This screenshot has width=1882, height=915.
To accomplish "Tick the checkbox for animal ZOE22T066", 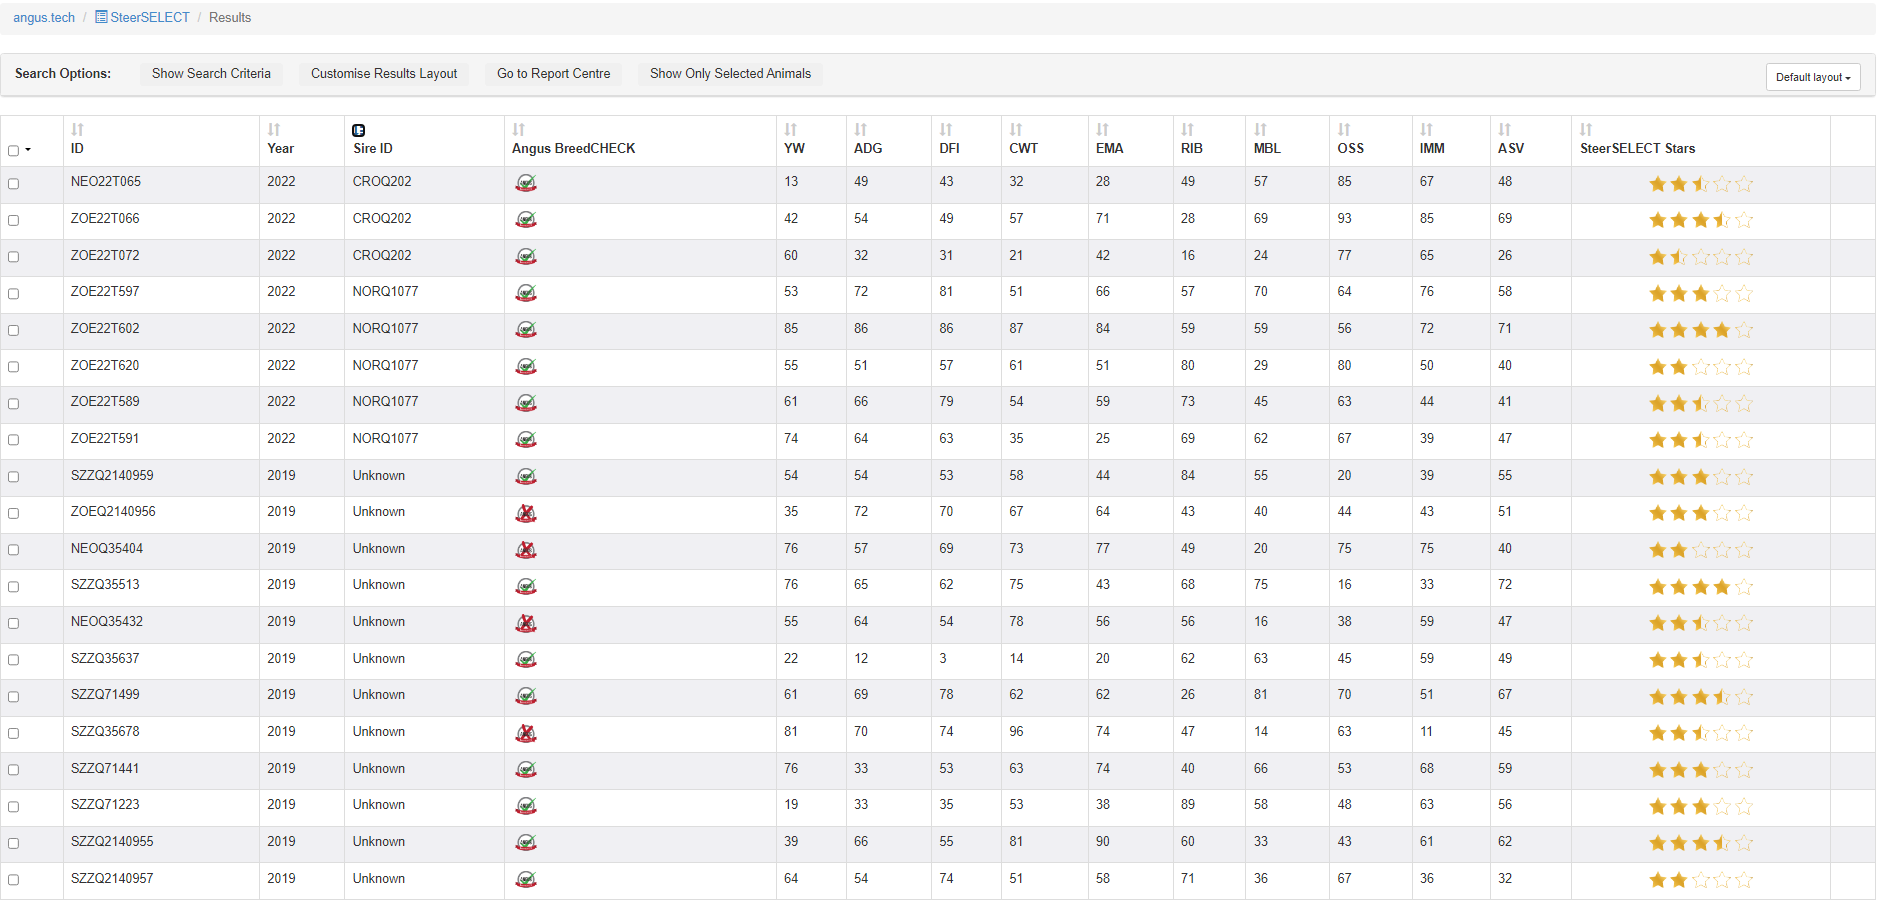I will (14, 220).
